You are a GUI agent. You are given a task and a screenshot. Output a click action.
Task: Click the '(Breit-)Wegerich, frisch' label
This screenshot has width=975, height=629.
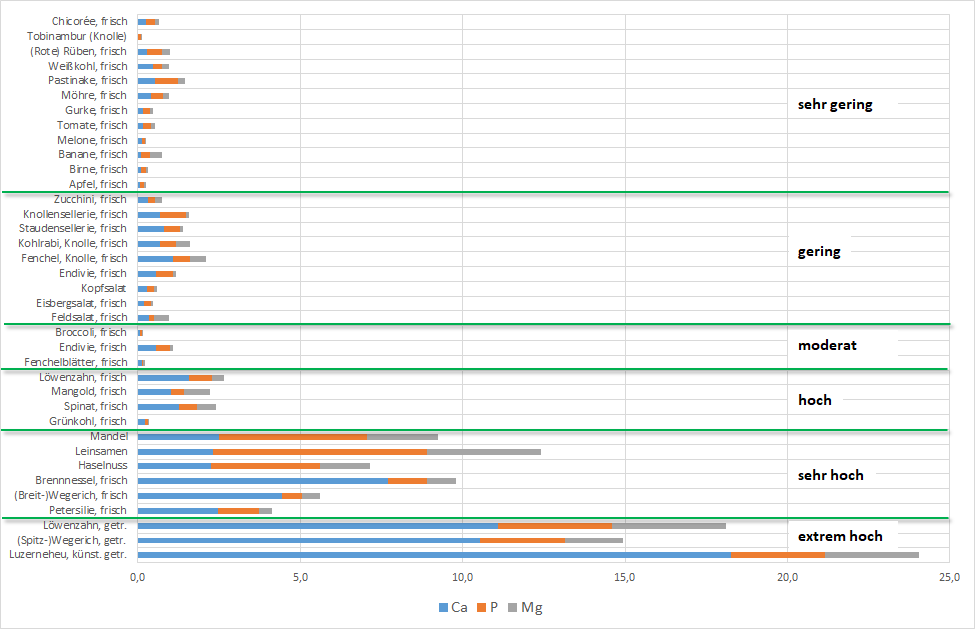(71, 495)
